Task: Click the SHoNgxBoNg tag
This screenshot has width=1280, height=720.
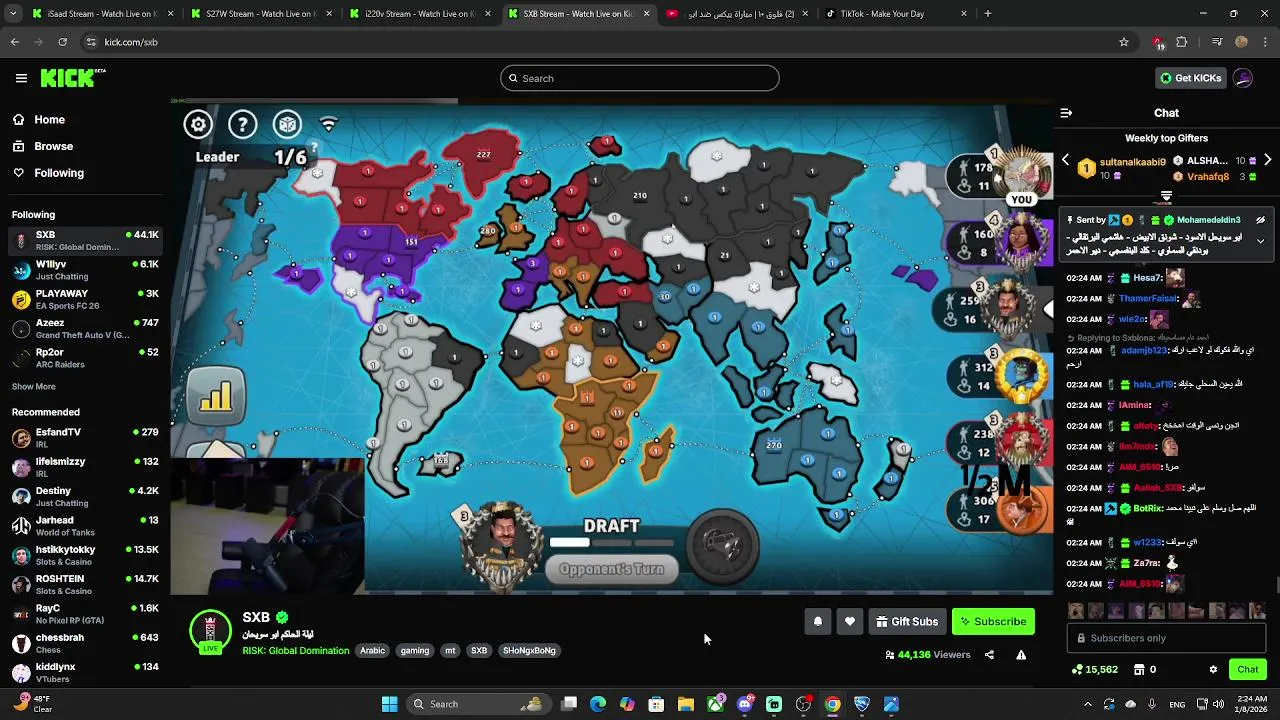Action: (x=529, y=650)
